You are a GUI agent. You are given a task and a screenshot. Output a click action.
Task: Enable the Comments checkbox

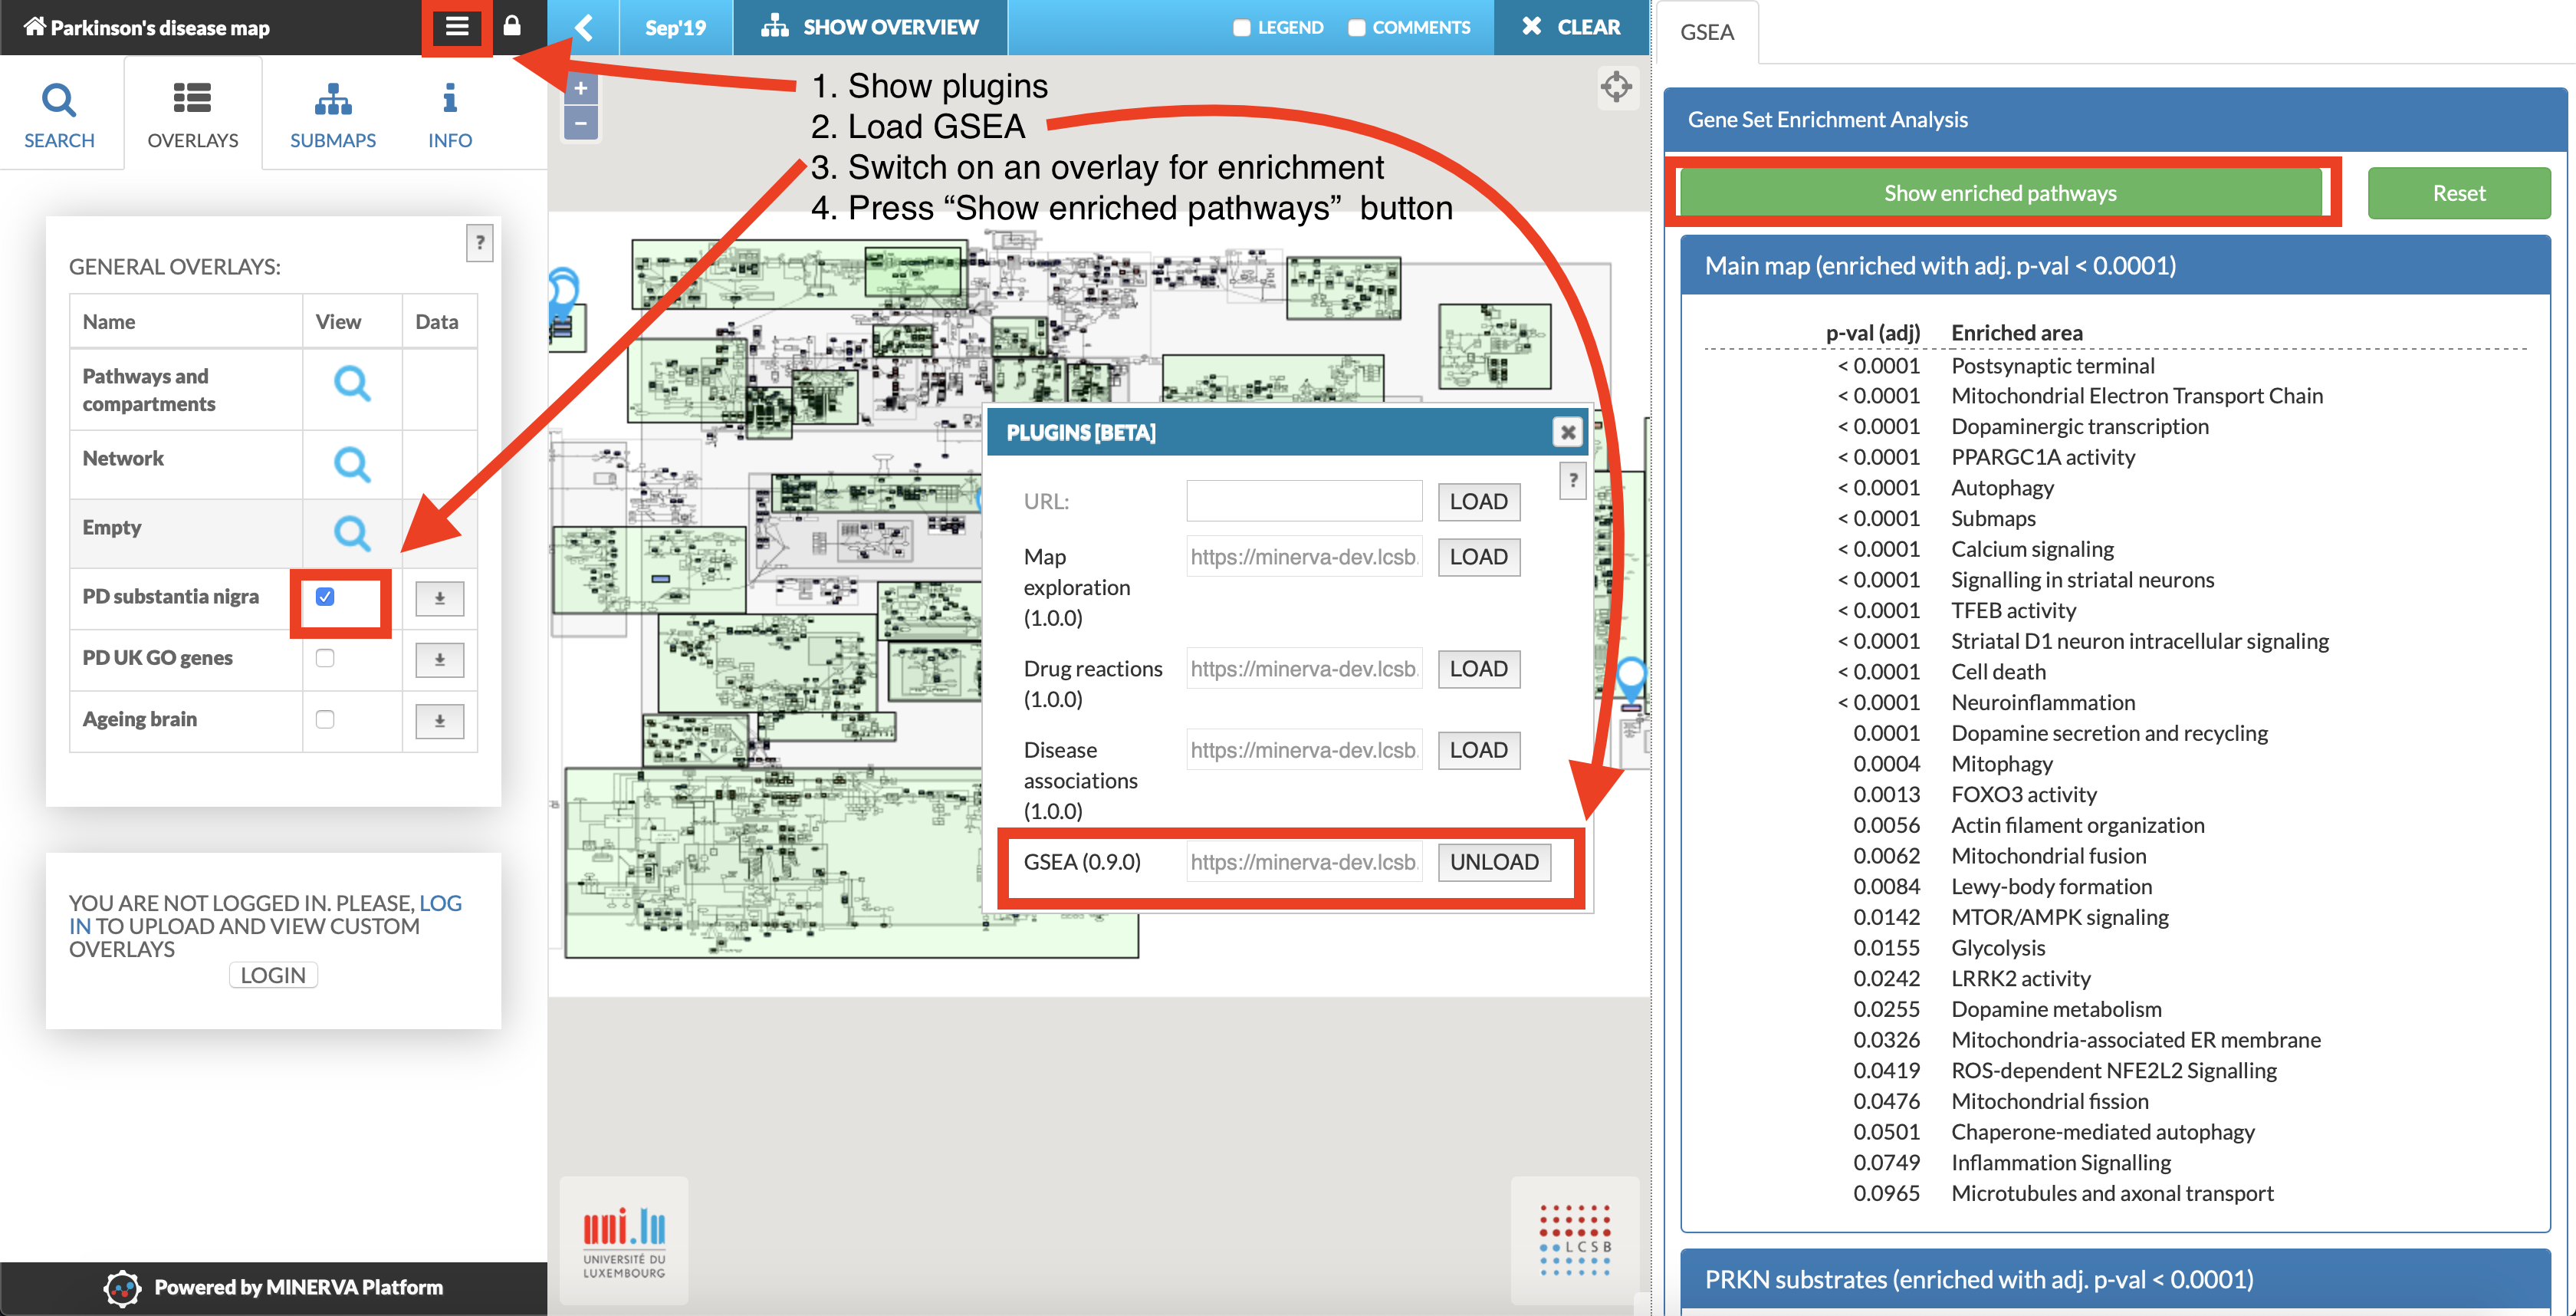1356,28
